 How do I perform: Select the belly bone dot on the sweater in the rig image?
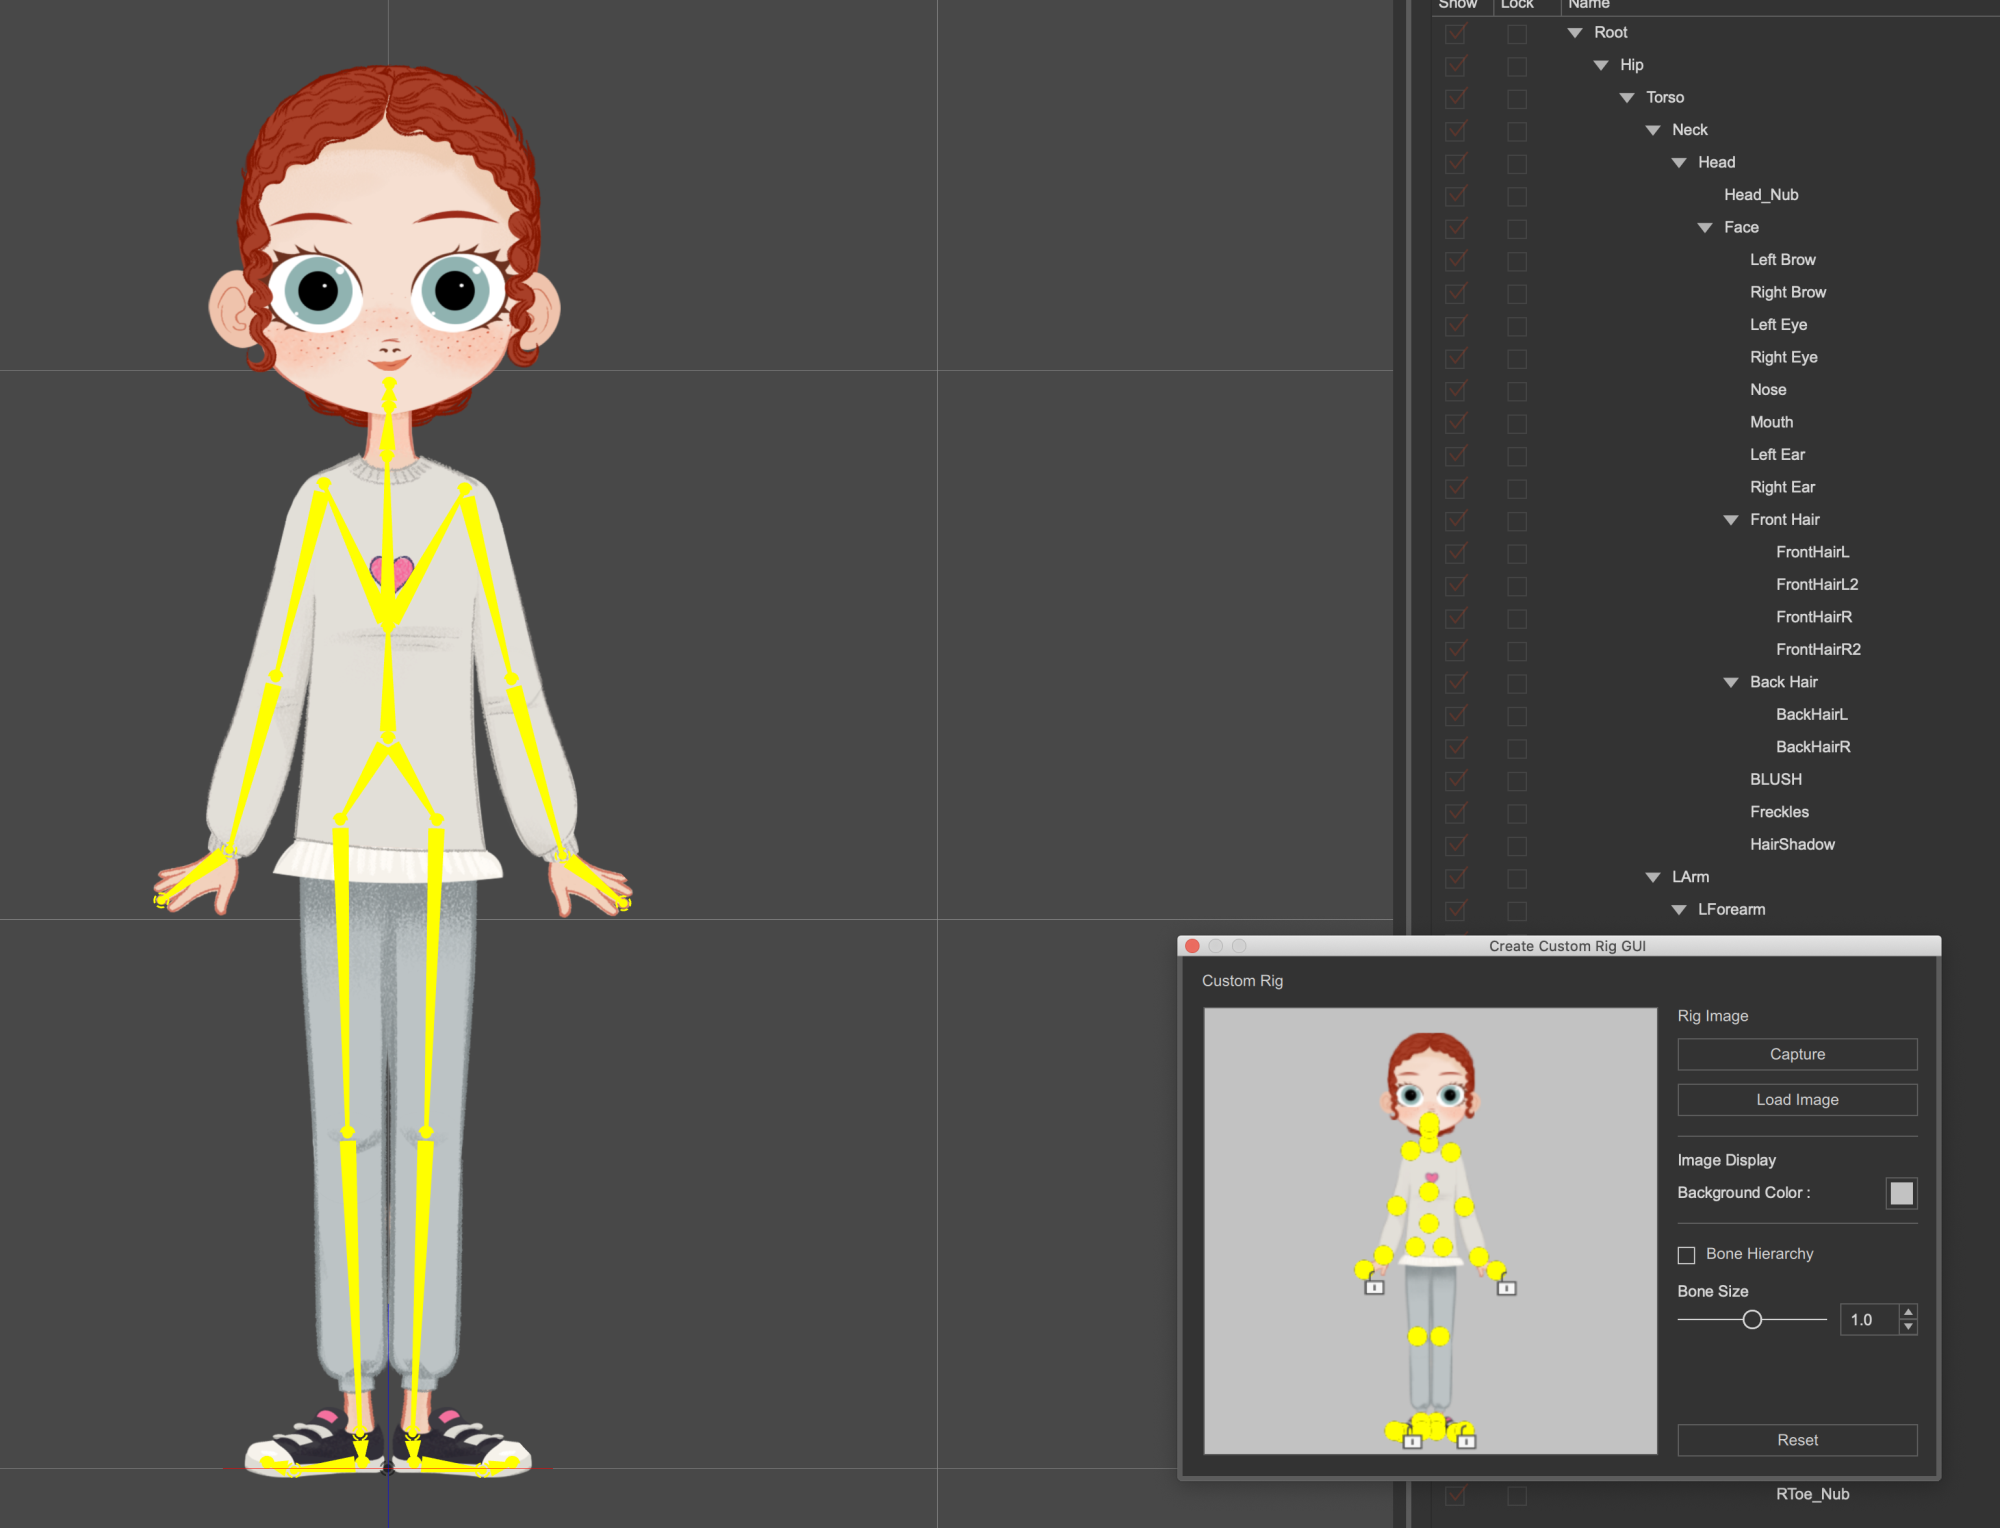(x=1429, y=1223)
